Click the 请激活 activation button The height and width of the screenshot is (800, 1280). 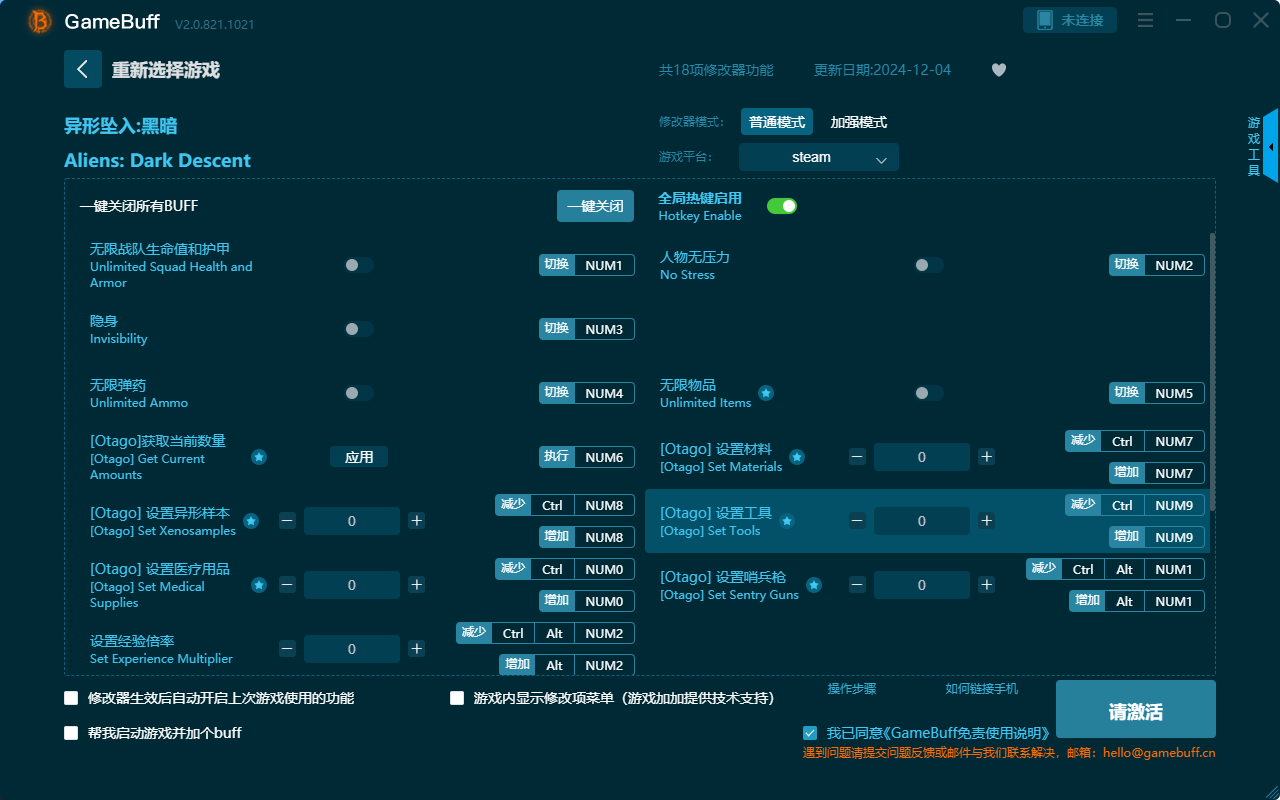(1135, 709)
